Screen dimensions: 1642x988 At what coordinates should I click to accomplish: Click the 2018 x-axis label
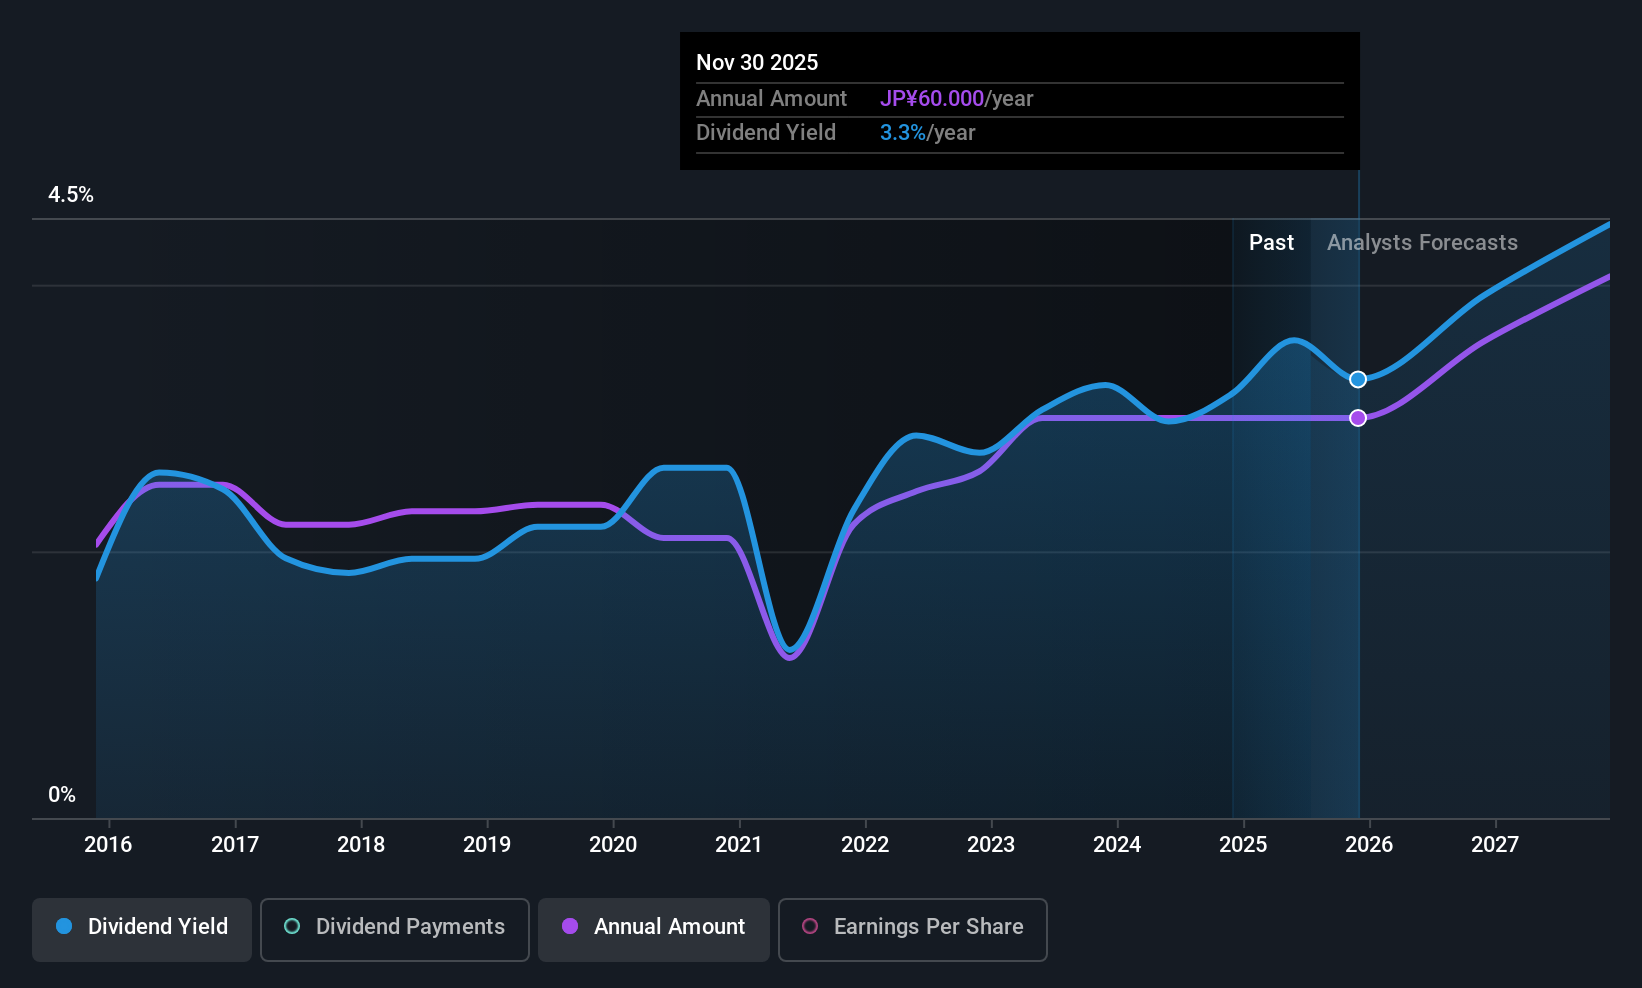(x=361, y=845)
